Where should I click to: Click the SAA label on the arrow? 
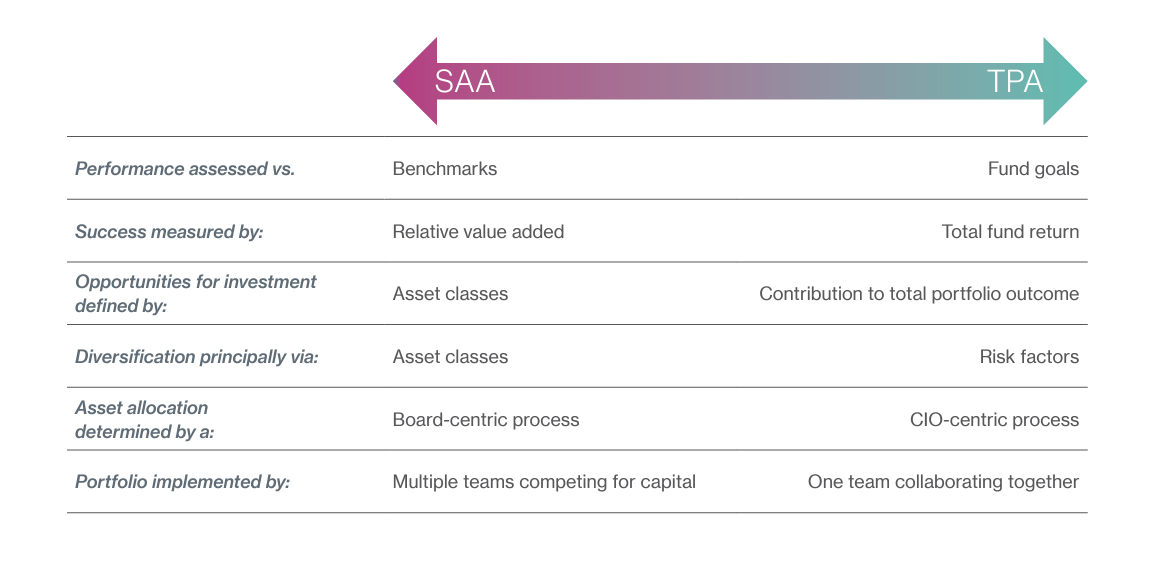465,81
